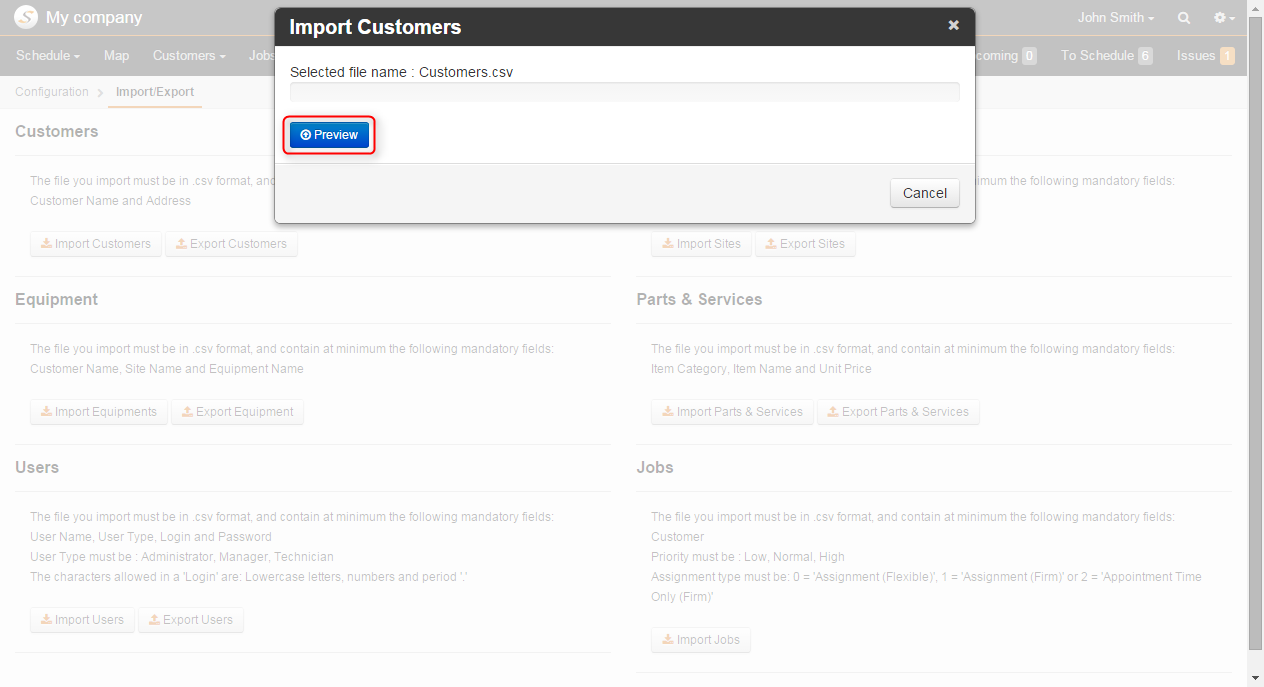Select the Import/Export breadcrumb tab
The width and height of the screenshot is (1264, 687).
(155, 92)
